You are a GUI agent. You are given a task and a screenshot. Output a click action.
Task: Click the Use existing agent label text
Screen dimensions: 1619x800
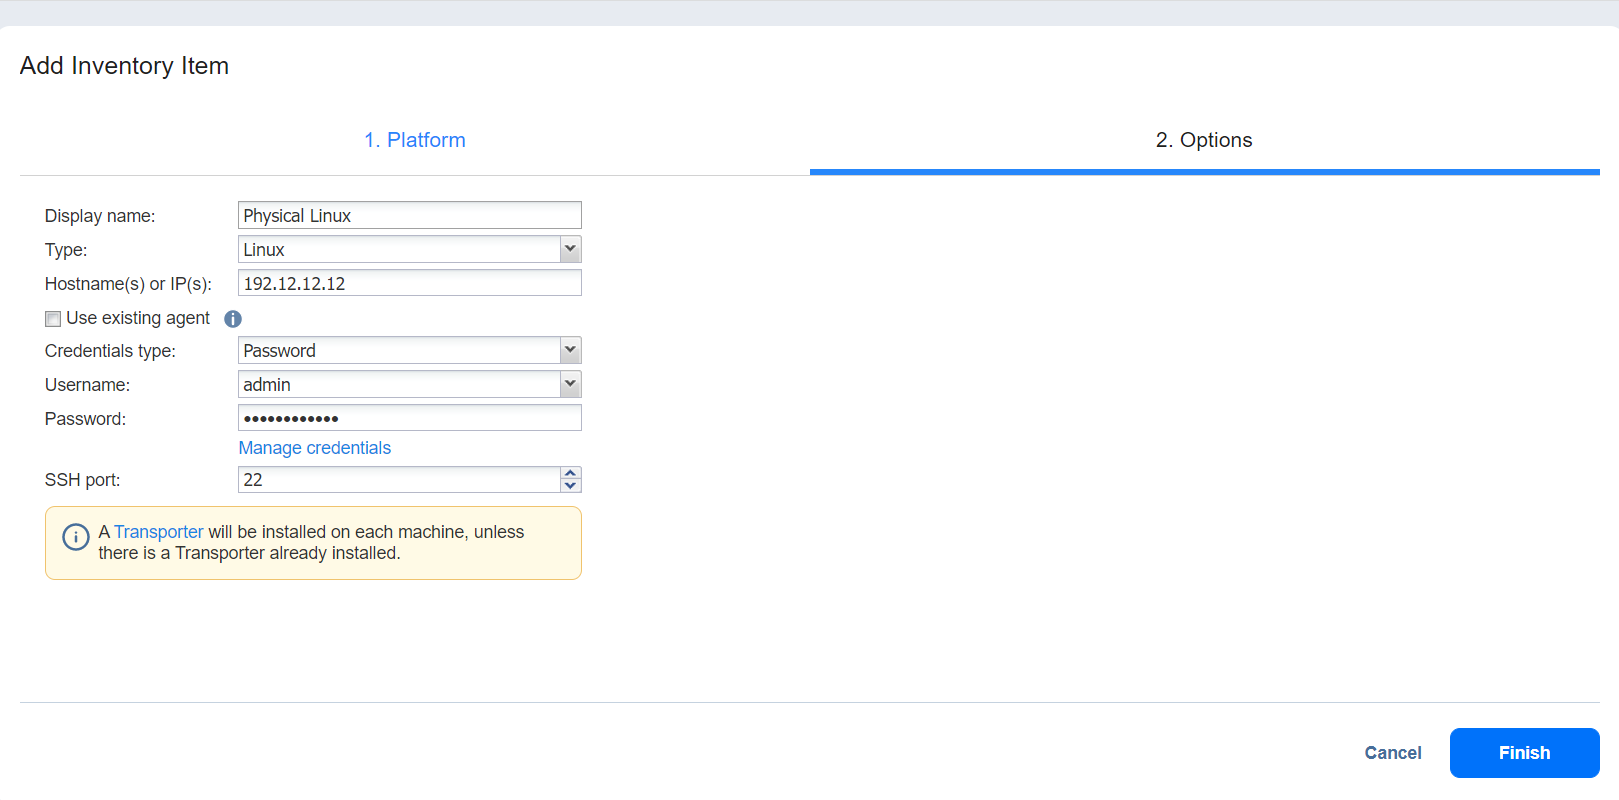pos(138,318)
